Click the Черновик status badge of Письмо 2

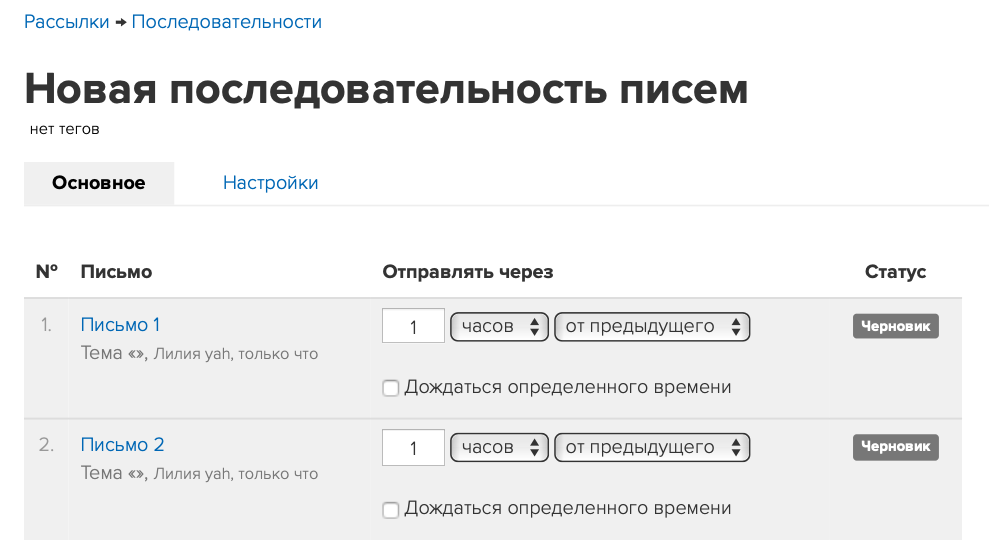896,447
